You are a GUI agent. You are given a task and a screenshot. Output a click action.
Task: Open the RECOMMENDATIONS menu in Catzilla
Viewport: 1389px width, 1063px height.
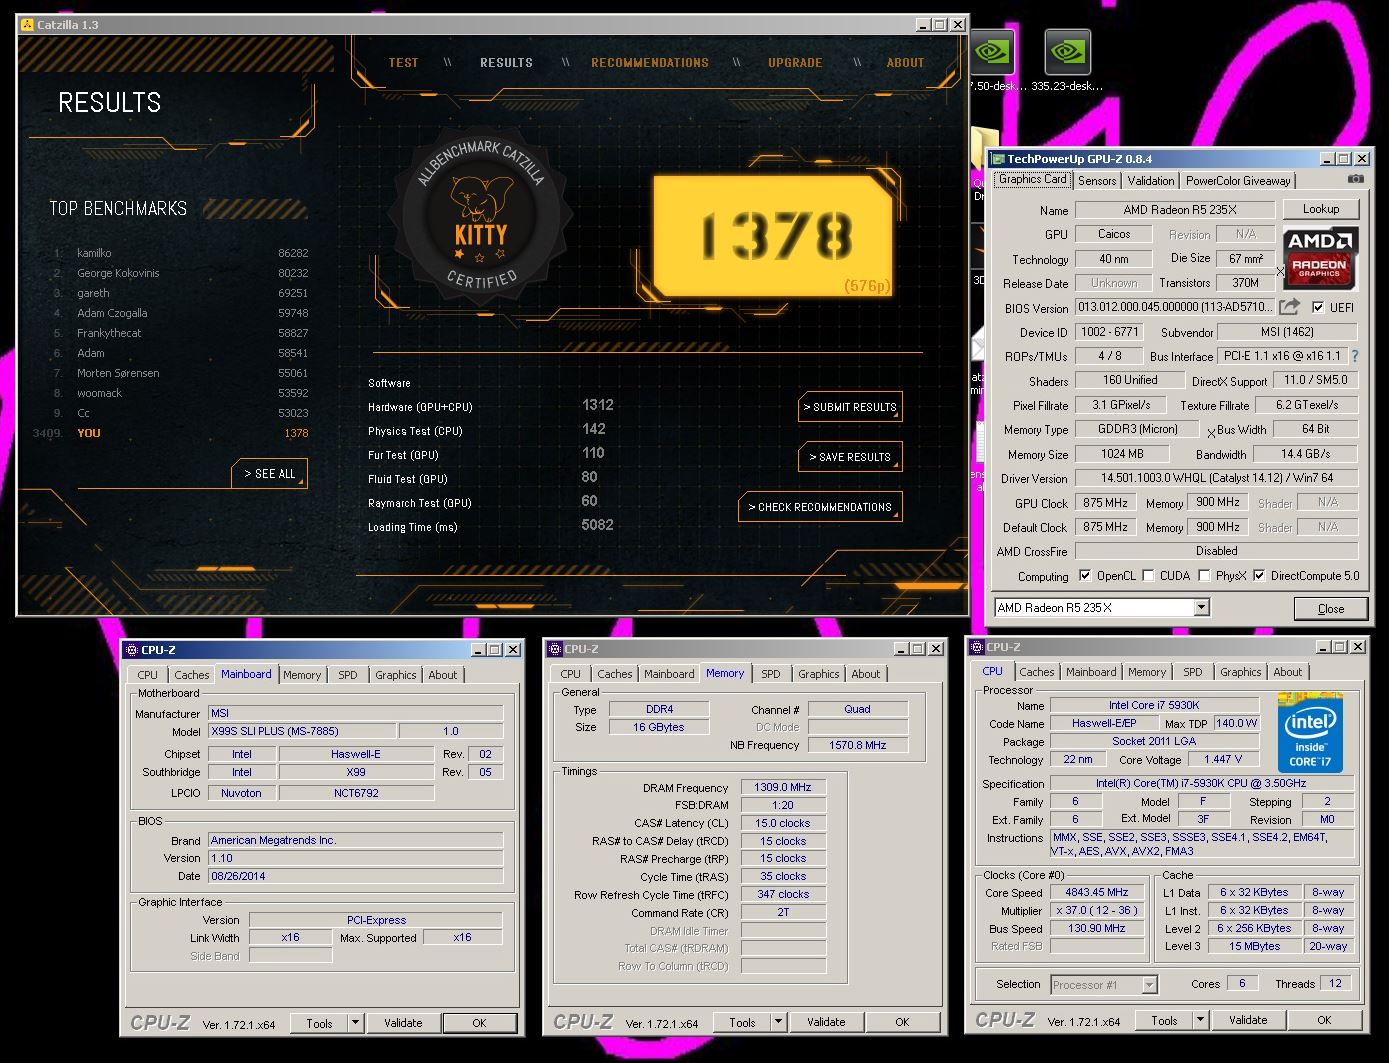[650, 62]
